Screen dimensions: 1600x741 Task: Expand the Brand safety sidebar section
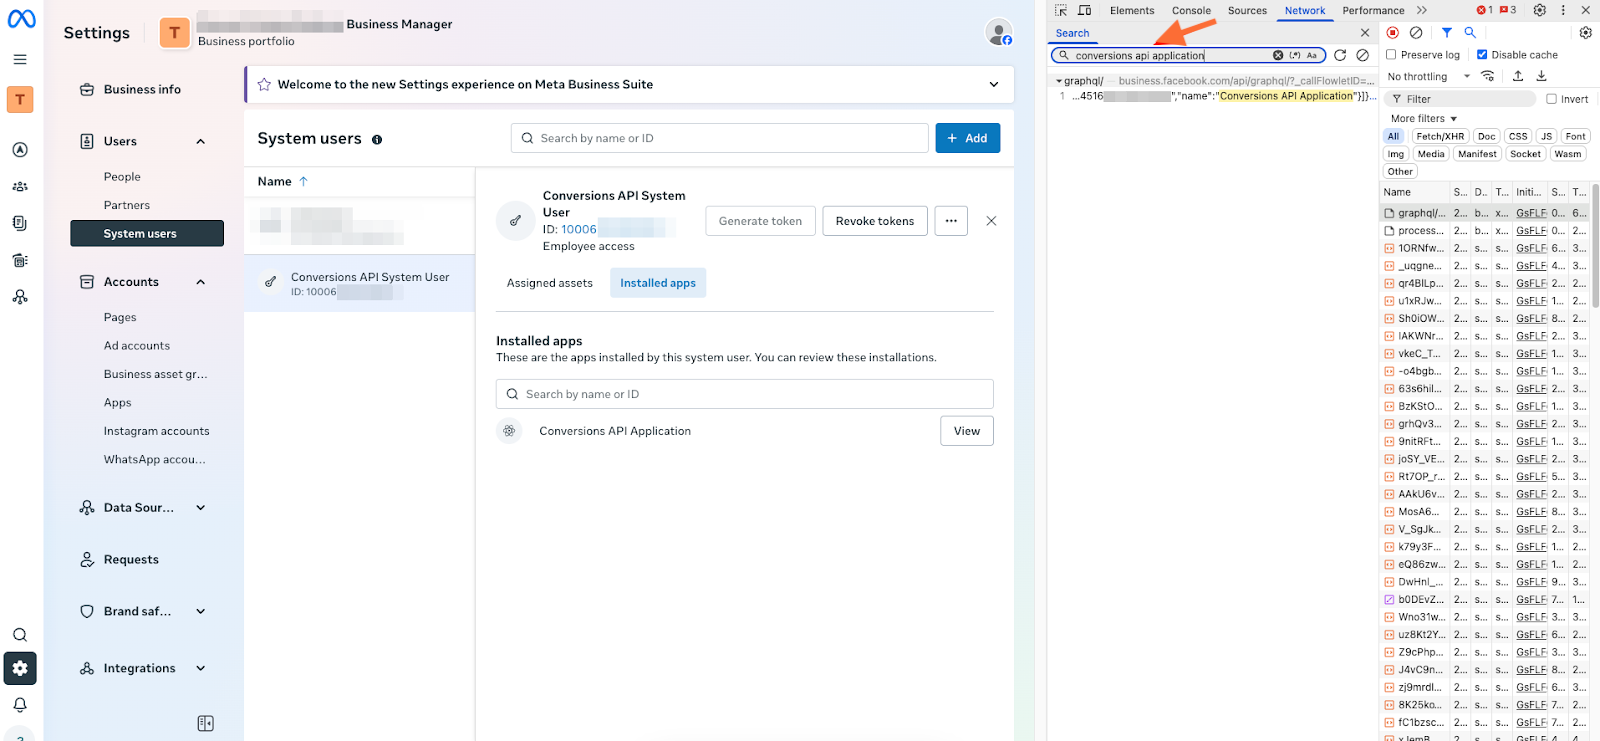201,611
